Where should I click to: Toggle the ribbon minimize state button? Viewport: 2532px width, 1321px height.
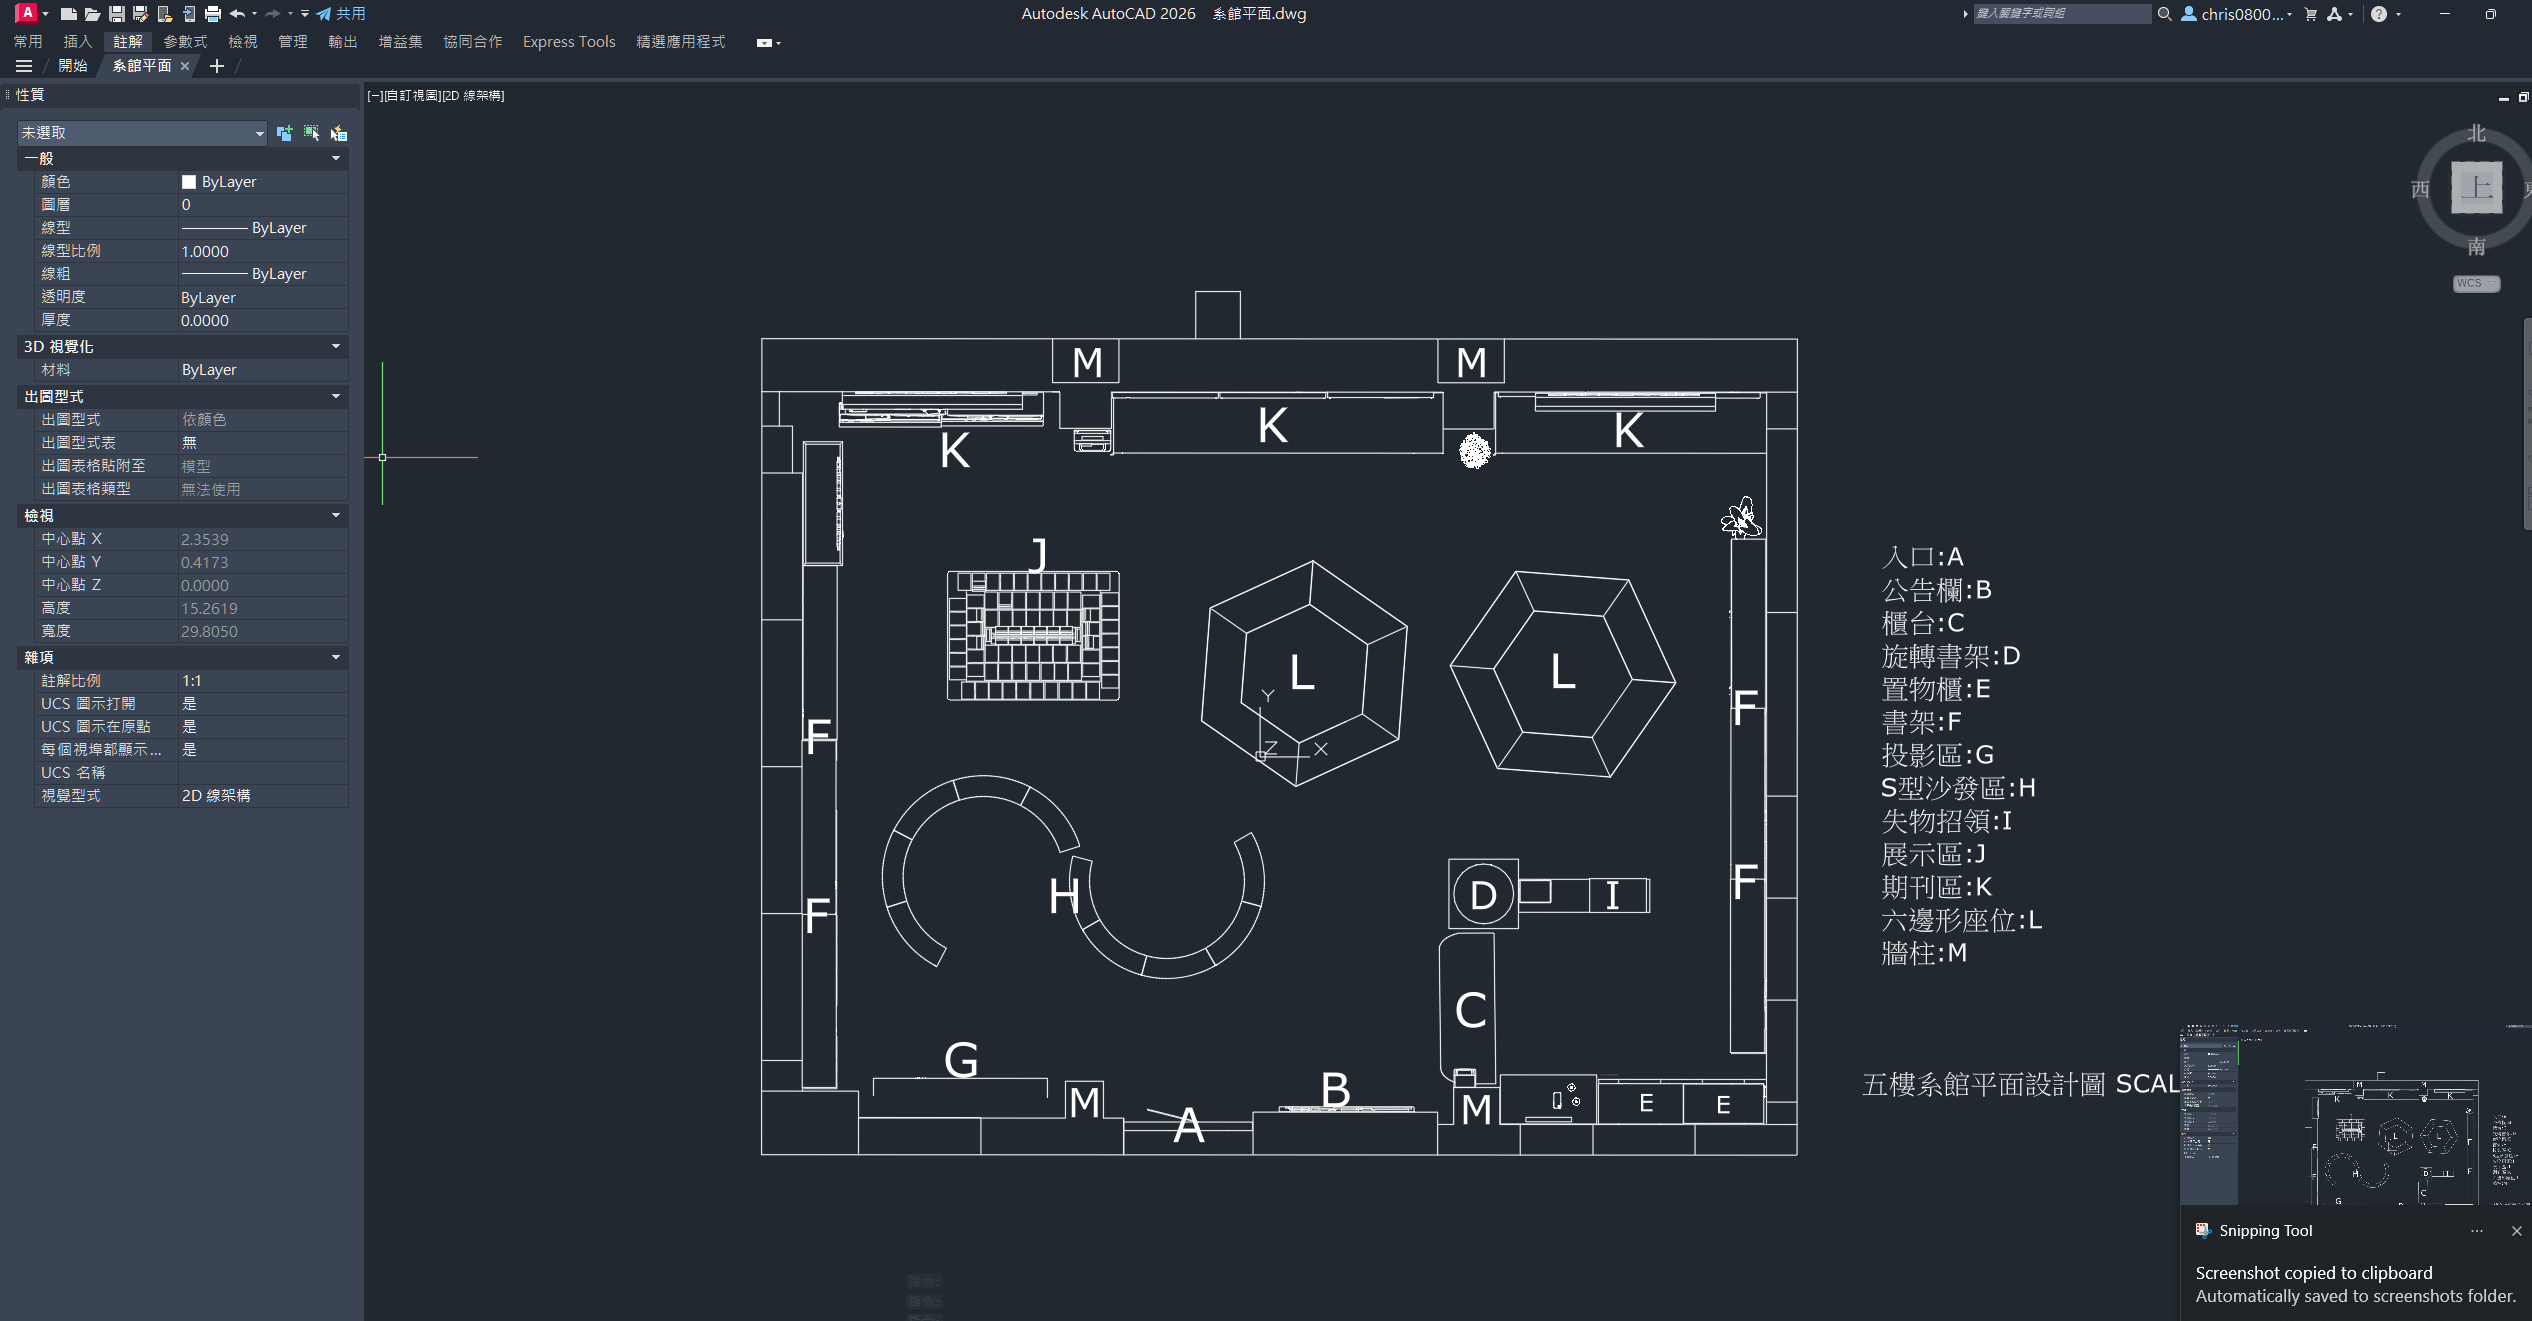(764, 42)
